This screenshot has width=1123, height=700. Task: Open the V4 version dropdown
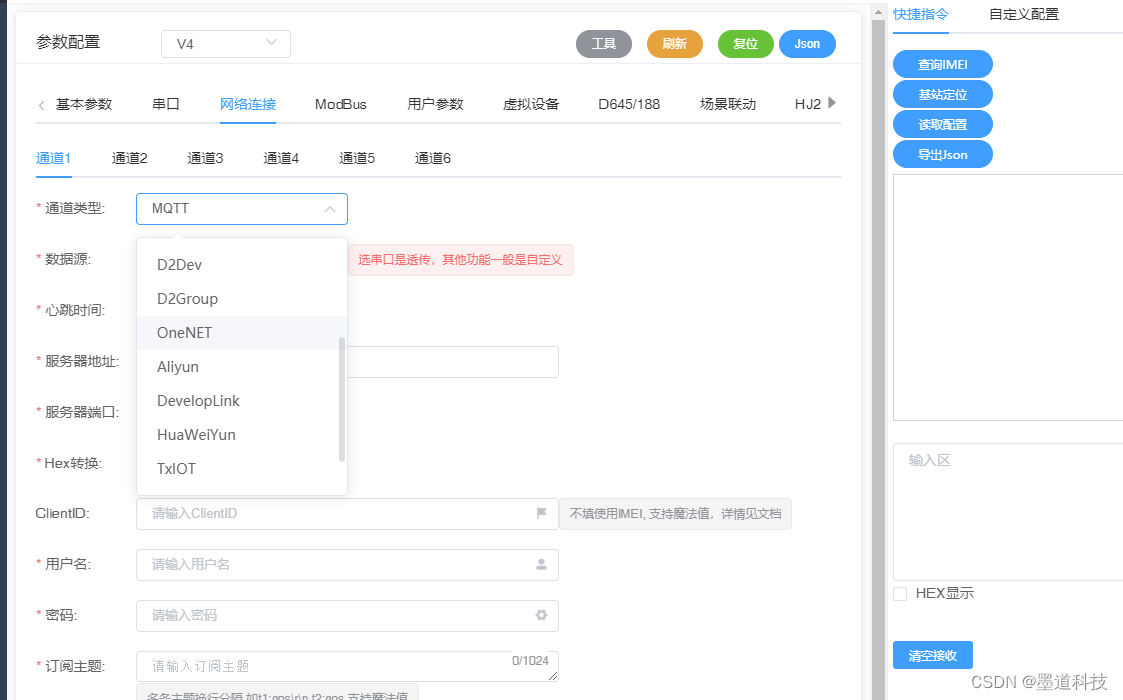pyautogui.click(x=225, y=44)
